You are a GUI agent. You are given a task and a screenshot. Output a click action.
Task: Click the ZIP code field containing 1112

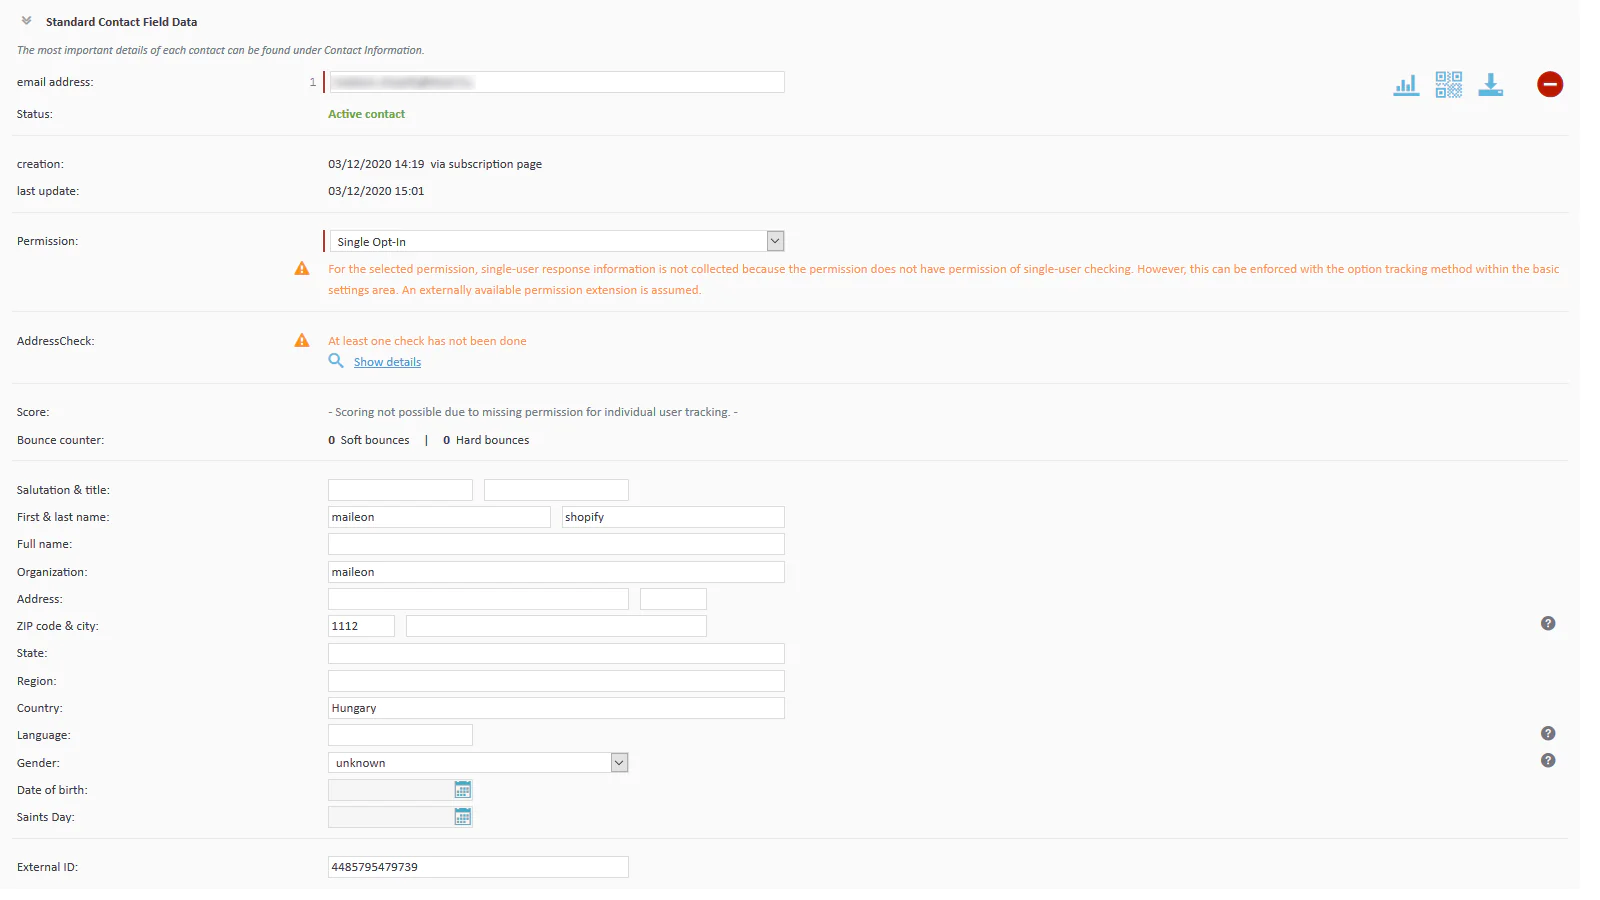[361, 626]
